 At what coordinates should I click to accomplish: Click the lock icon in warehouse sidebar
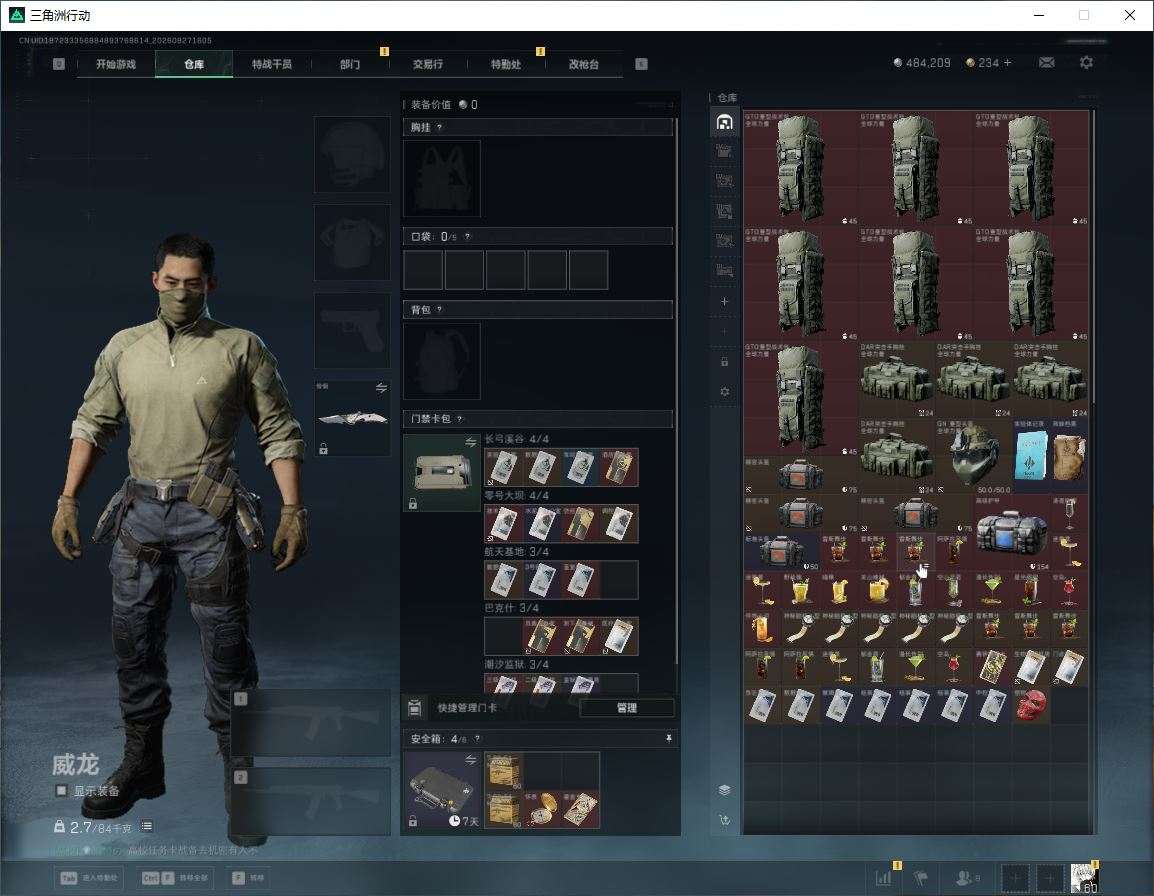point(724,361)
